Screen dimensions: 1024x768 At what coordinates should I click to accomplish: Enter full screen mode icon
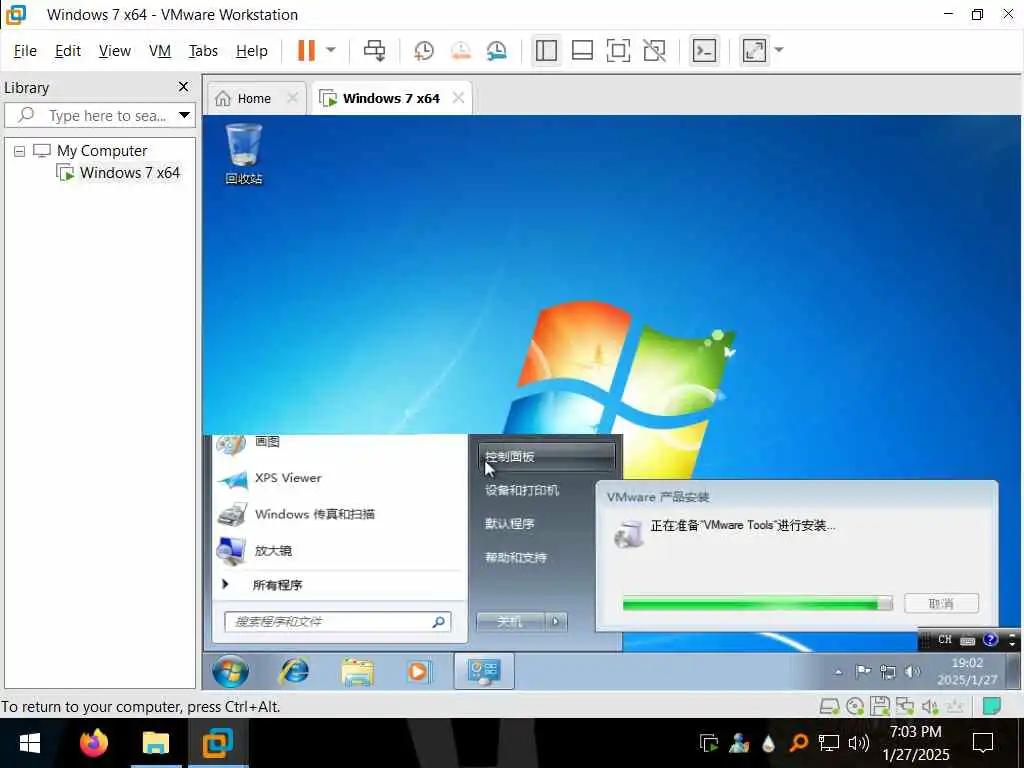[x=618, y=50]
